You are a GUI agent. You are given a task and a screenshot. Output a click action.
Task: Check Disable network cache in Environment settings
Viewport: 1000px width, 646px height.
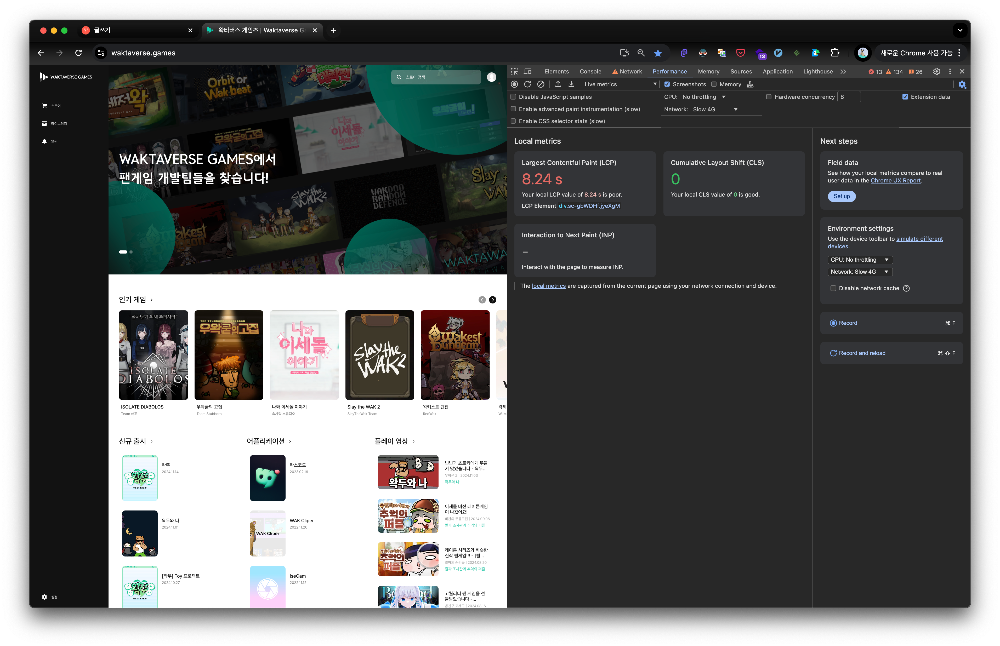pos(833,288)
